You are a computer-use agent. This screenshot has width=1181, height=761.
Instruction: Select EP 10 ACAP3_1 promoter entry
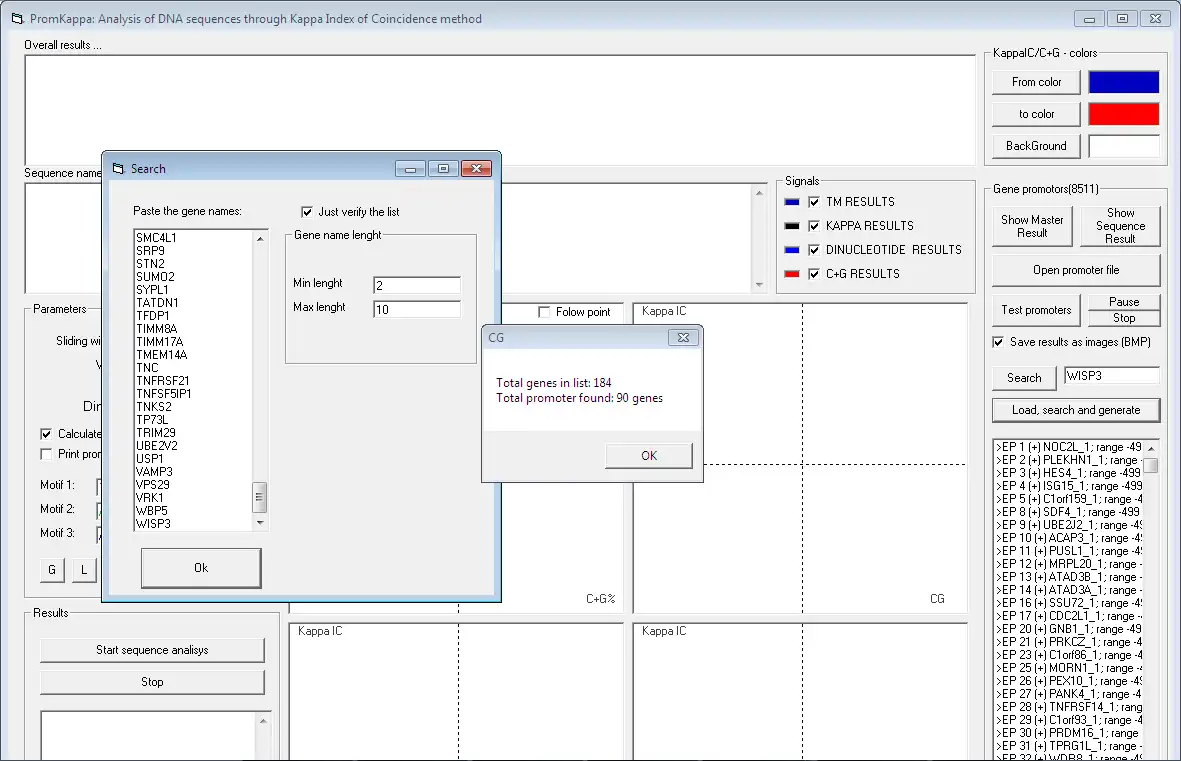1069,538
